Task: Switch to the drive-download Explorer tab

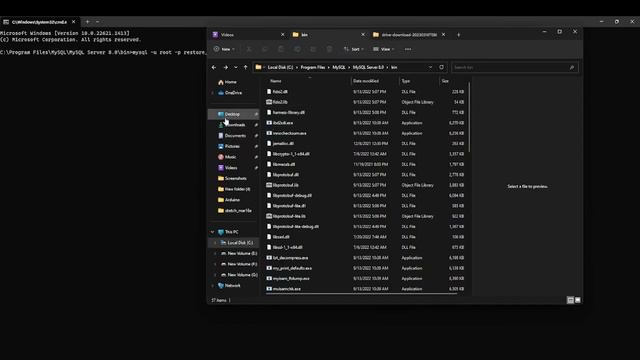Action: [409, 35]
